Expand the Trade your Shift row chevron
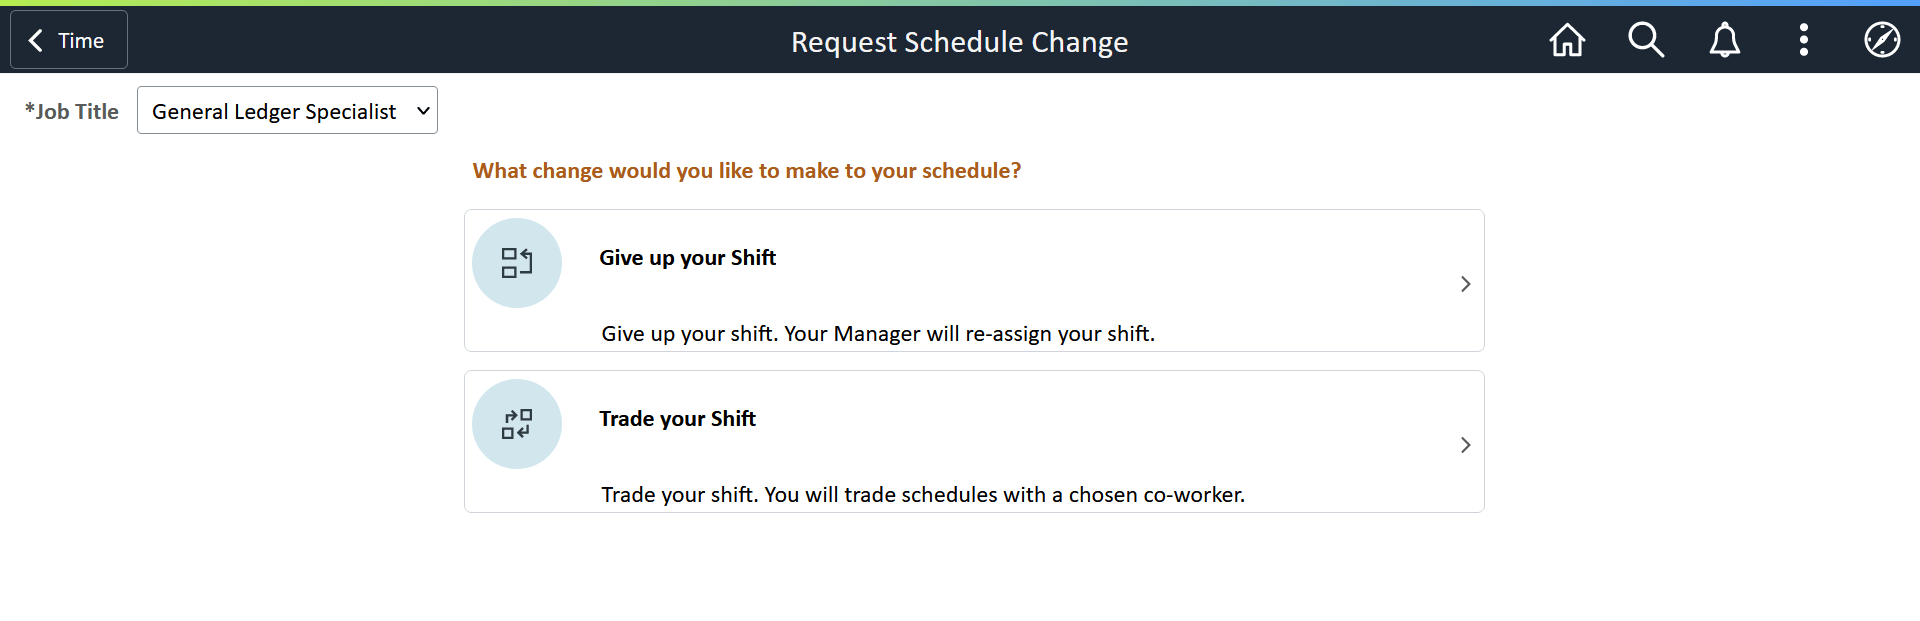Screen dimensions: 1920x621 coord(1466,445)
